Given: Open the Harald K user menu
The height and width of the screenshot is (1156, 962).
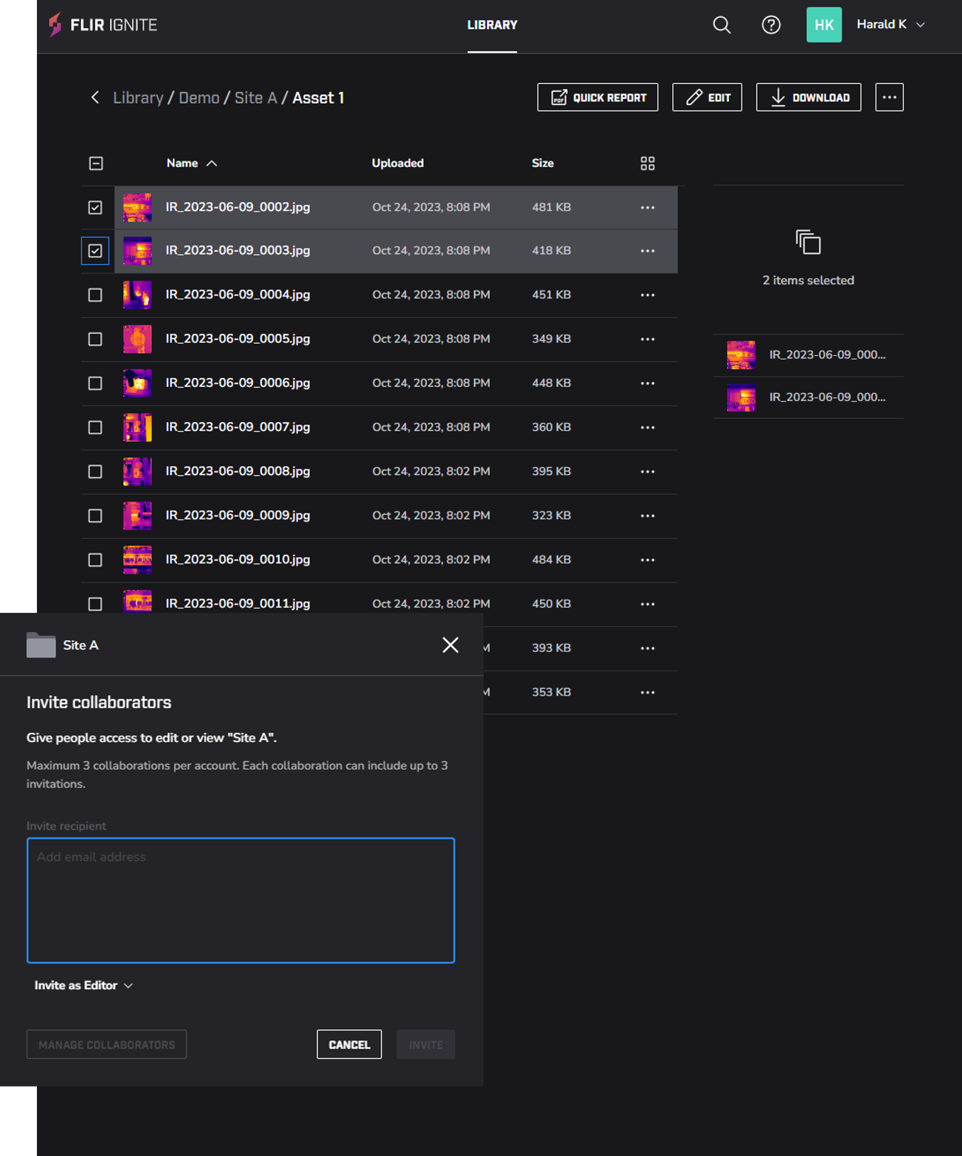Looking at the screenshot, I should coord(889,25).
